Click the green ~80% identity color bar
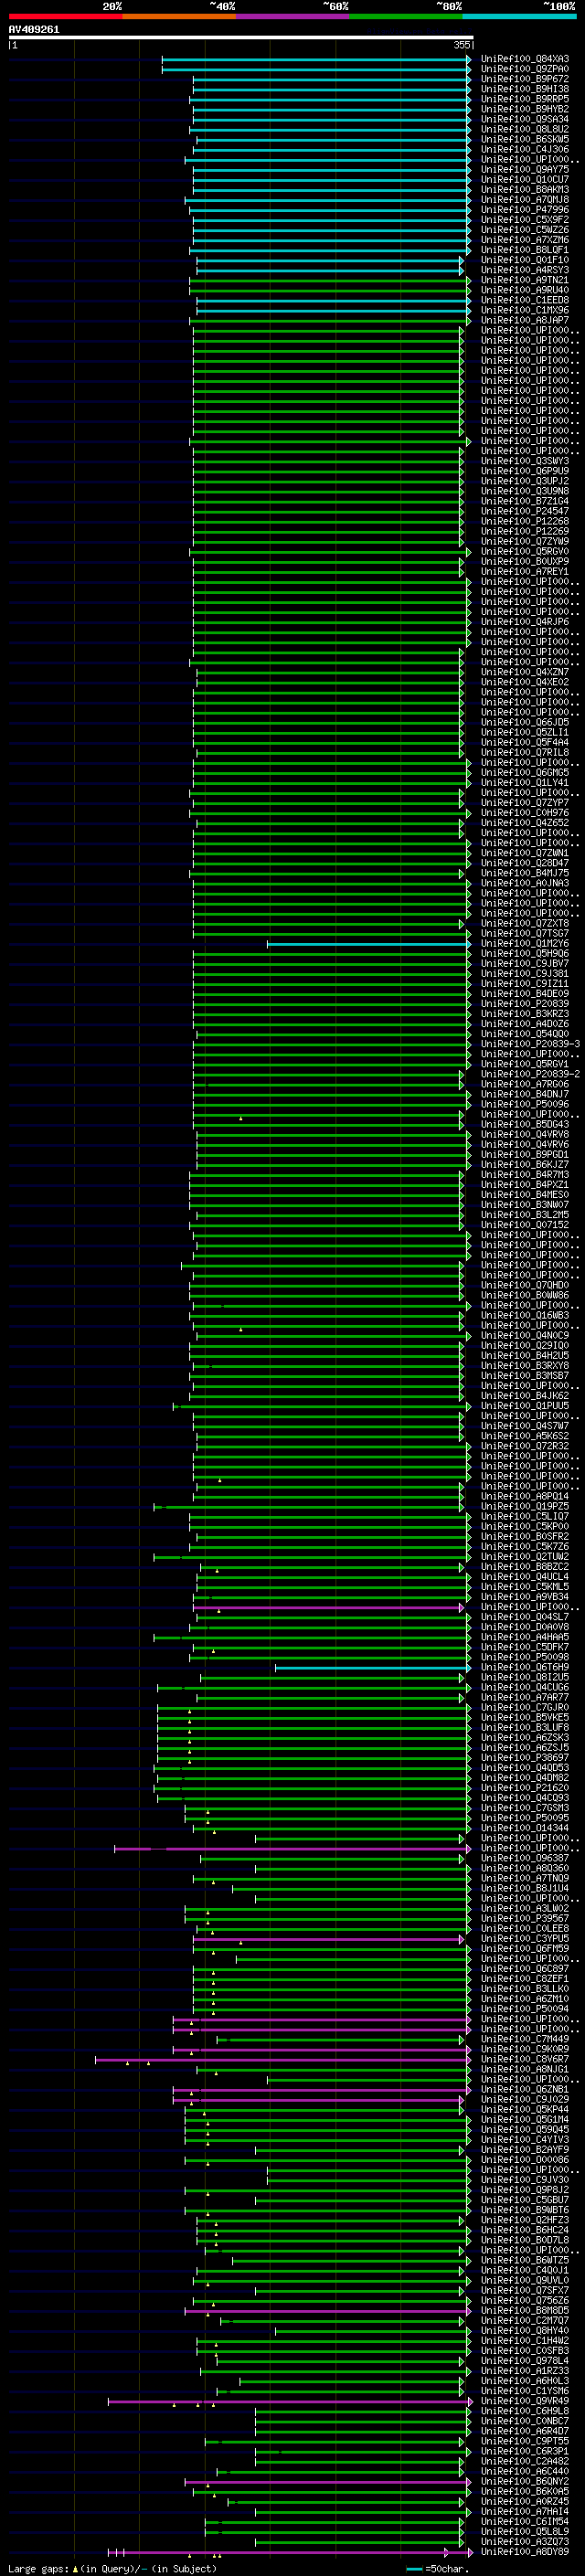The height and width of the screenshot is (2576, 585). (x=406, y=16)
